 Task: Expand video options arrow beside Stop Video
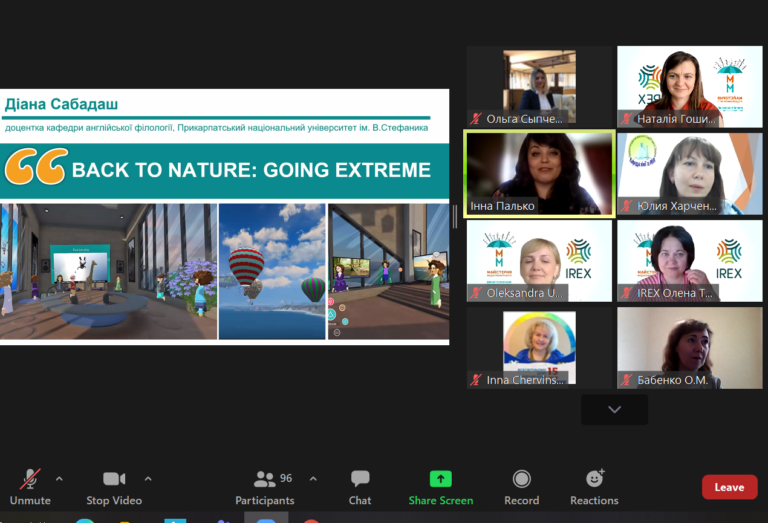pos(148,478)
